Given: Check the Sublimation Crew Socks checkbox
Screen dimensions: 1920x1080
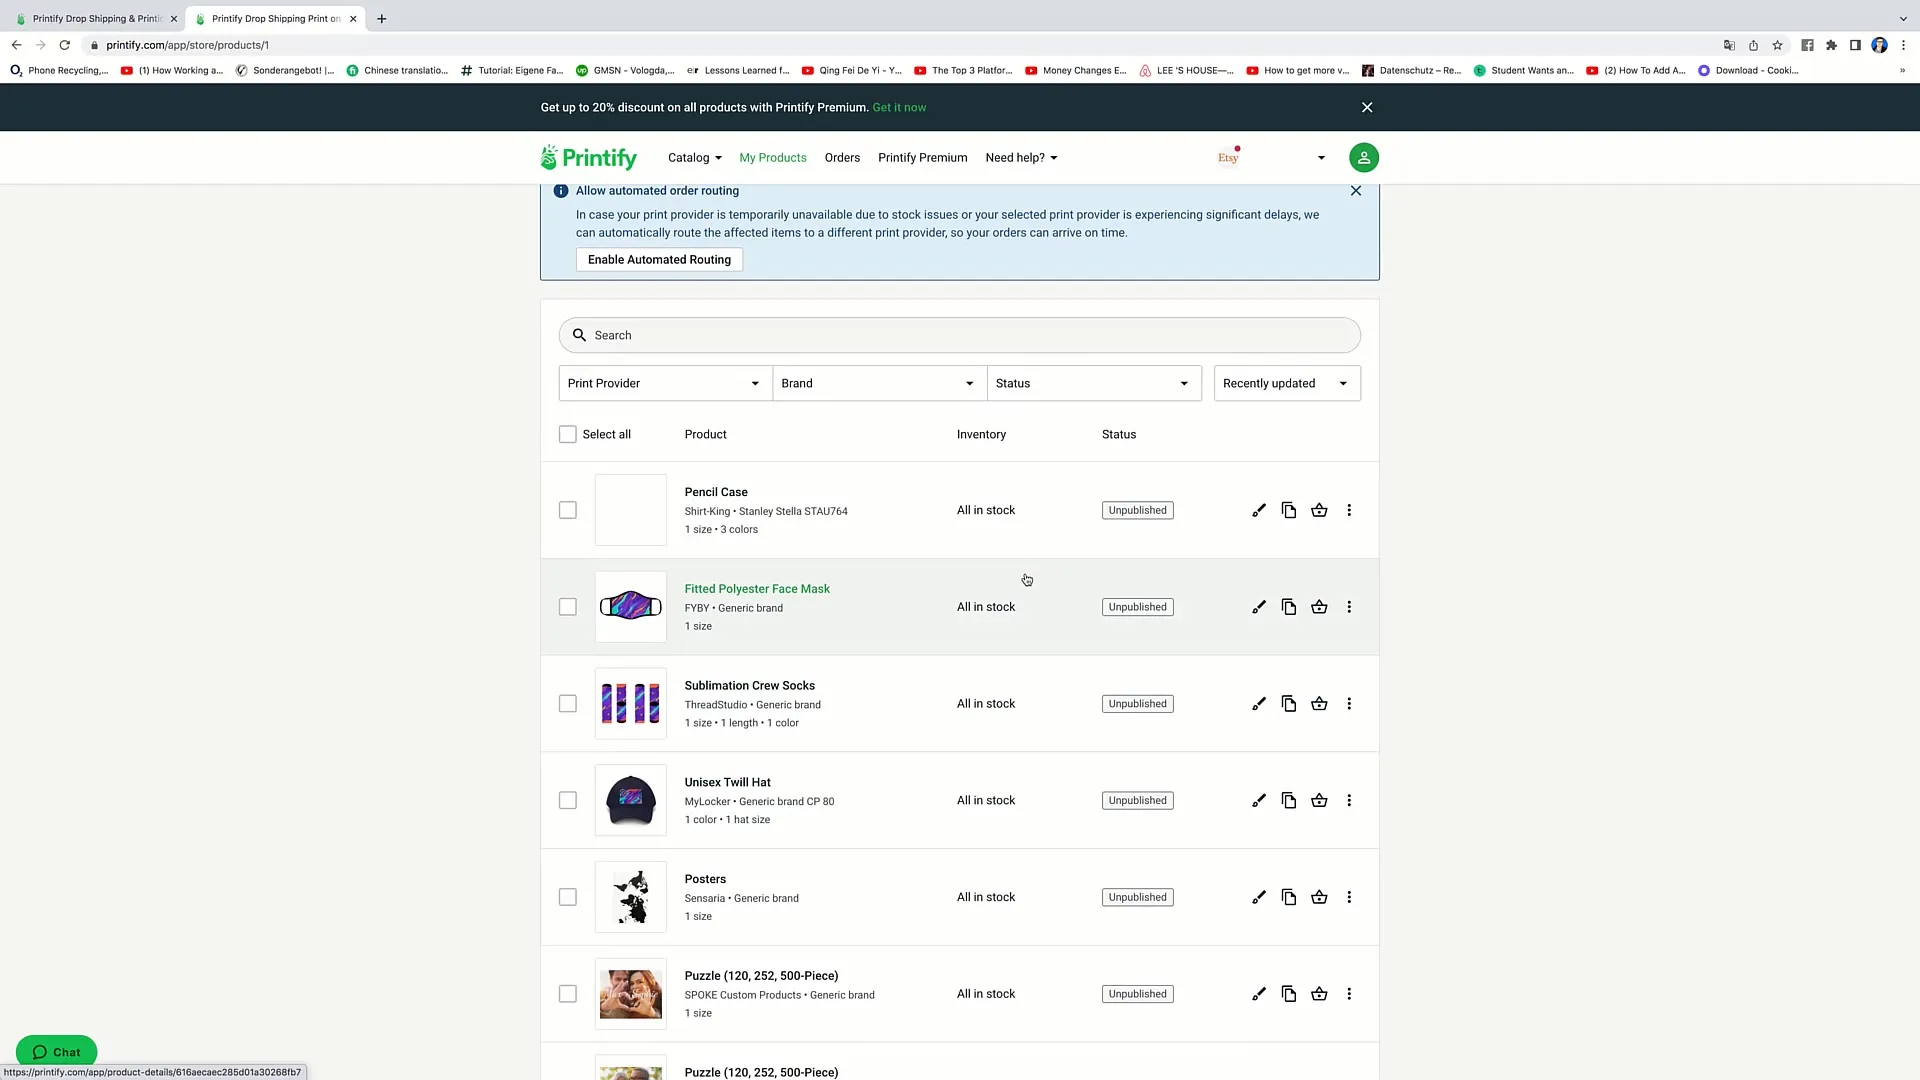Looking at the screenshot, I should pyautogui.click(x=567, y=704).
